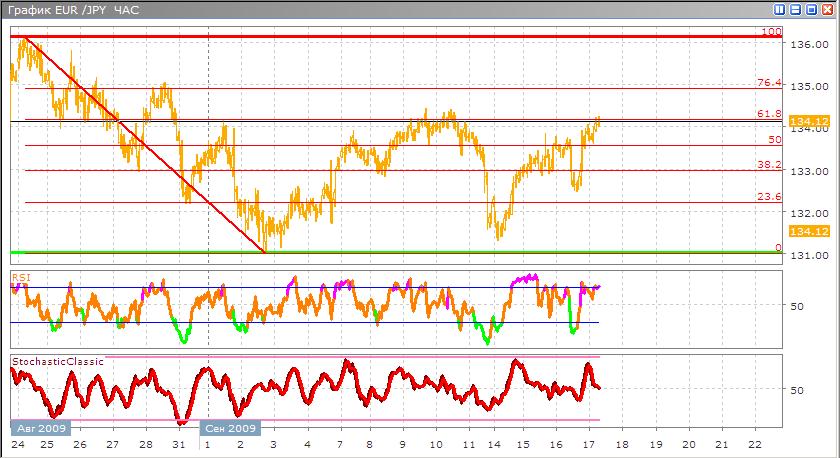Click the 100 Fibonacci level label
Screen dimensions: 840x458
pyautogui.click(x=771, y=32)
